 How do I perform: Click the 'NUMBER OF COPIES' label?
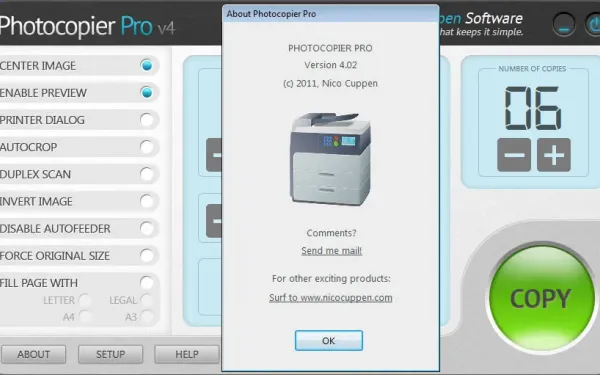click(x=532, y=69)
